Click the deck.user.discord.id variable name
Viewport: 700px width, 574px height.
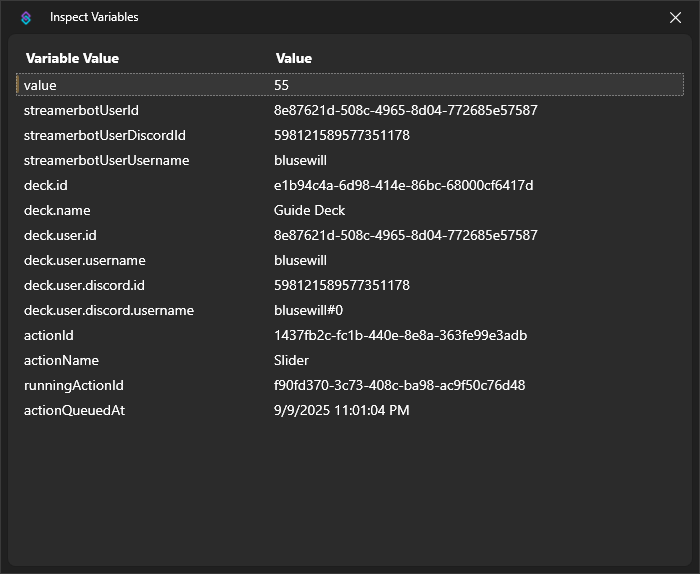coord(84,285)
